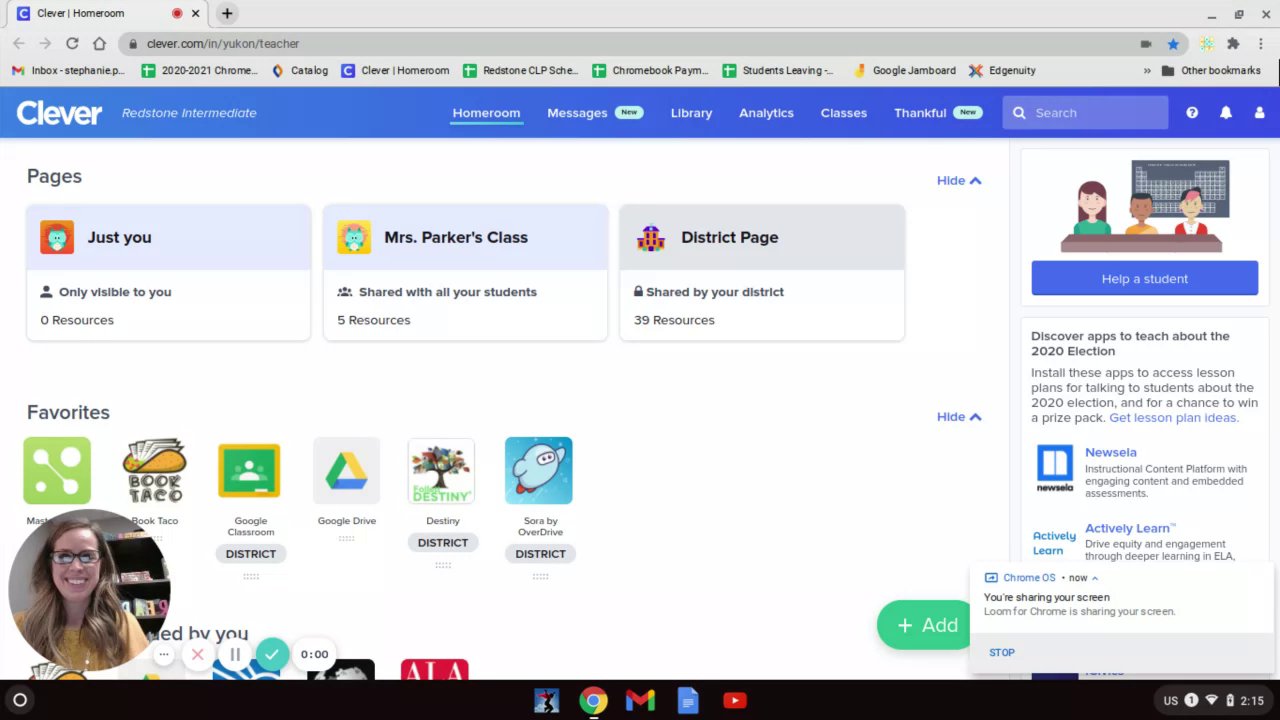Collapse the Pages section with Hide
The width and height of the screenshot is (1280, 720).
pyautogui.click(x=959, y=180)
